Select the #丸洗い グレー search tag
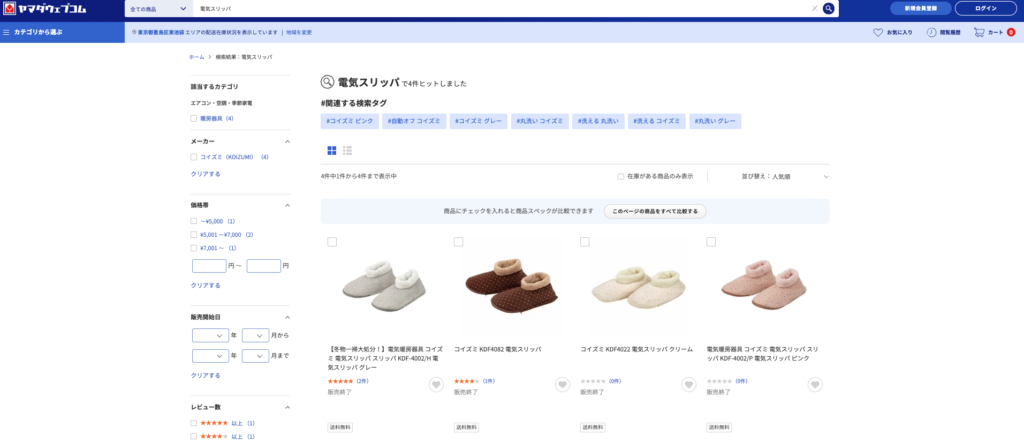 [715, 121]
